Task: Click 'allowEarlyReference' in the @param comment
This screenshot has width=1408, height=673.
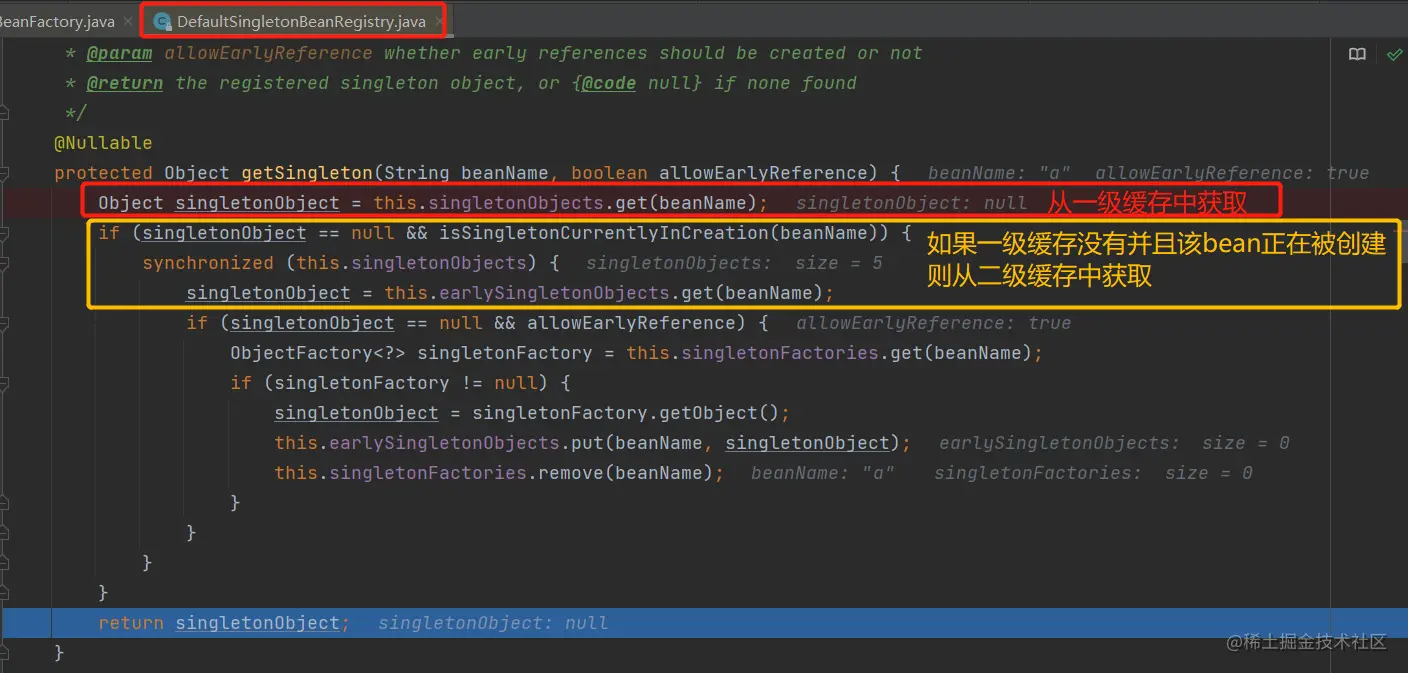Action: click(x=268, y=53)
